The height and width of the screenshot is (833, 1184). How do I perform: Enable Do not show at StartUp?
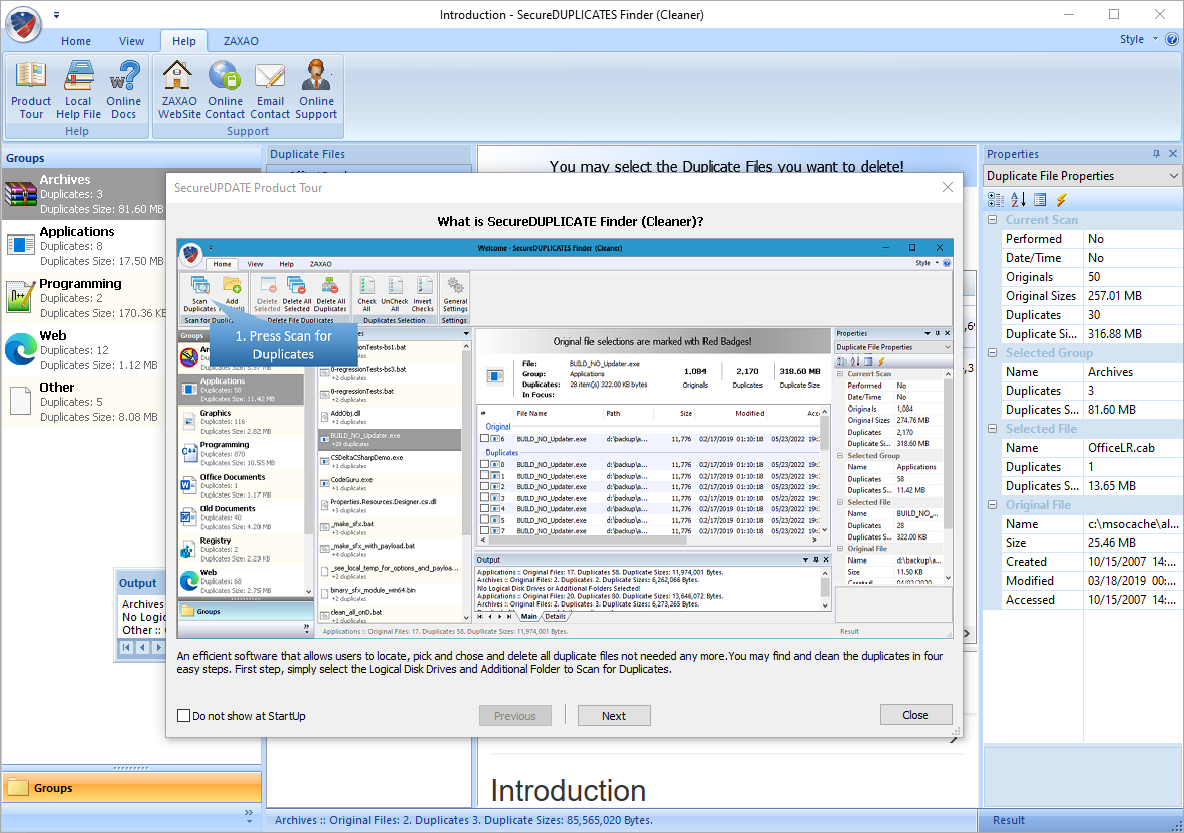coord(183,715)
